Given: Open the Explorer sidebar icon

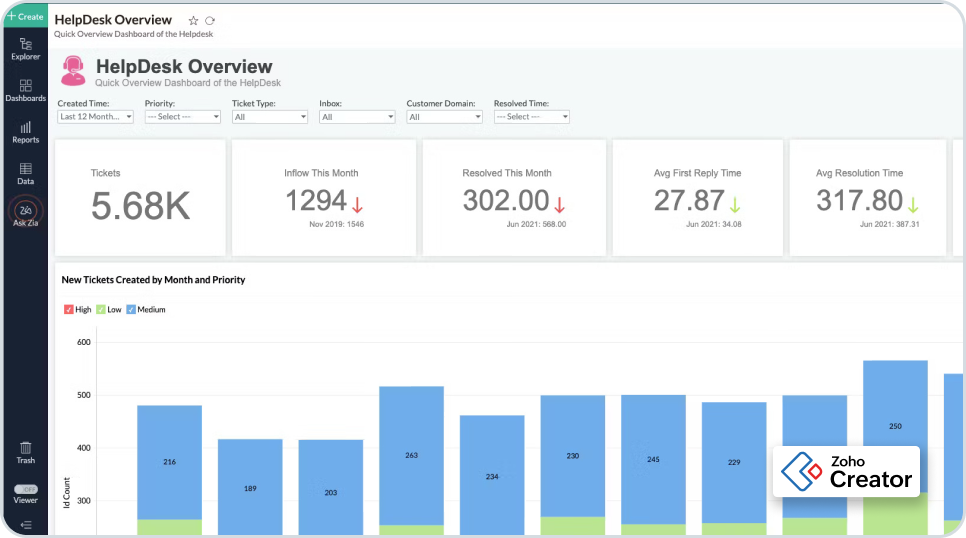Looking at the screenshot, I should [25, 48].
